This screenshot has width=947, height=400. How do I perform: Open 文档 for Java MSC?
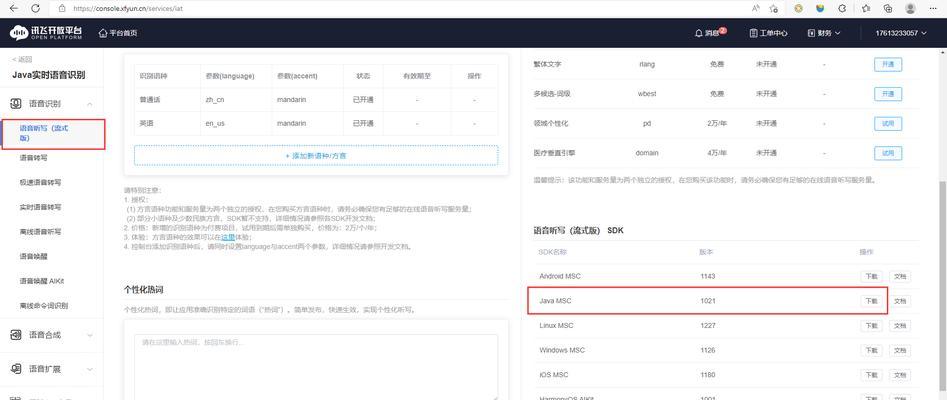900,301
